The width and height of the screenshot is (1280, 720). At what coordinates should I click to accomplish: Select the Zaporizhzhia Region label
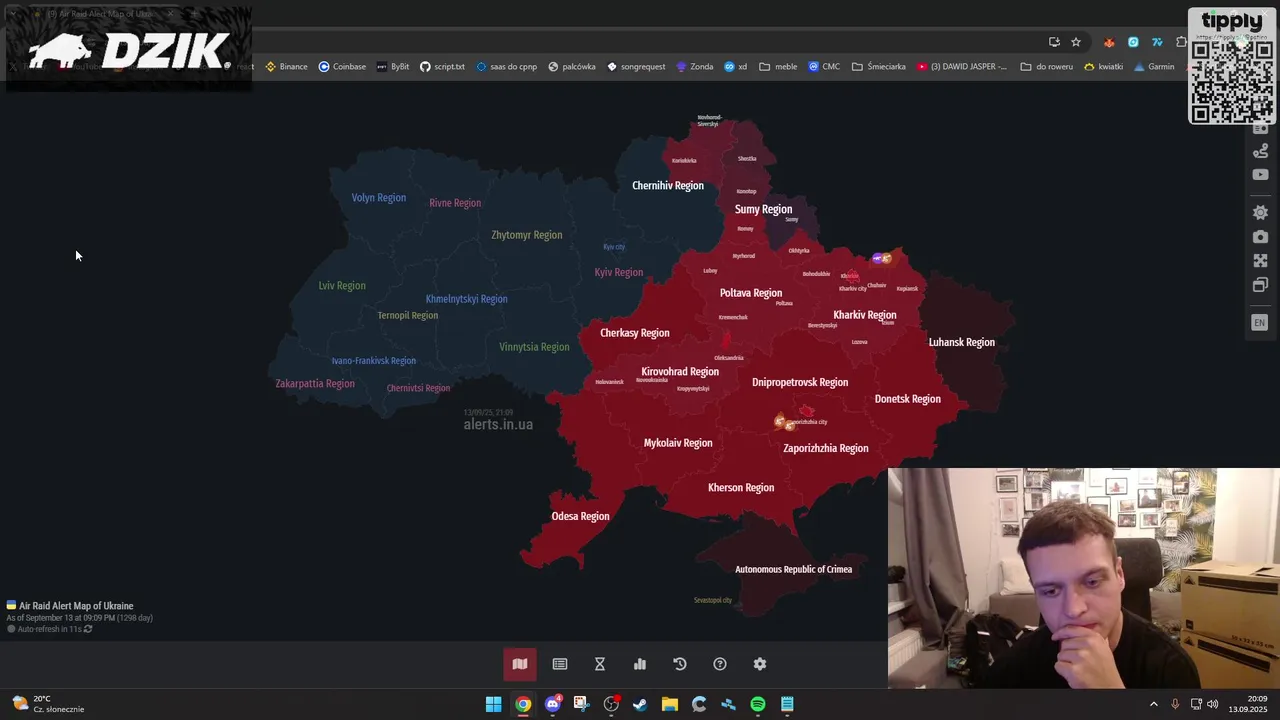tap(826, 449)
